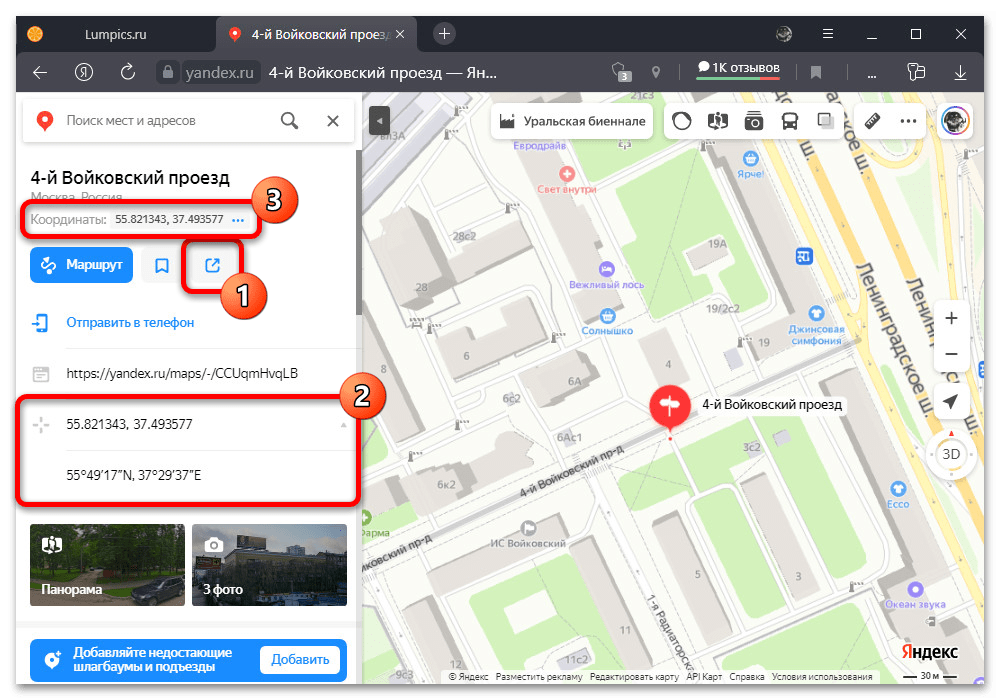Click side panel vertical scrollbar
This screenshot has width=1000, height=700.
click(358, 233)
